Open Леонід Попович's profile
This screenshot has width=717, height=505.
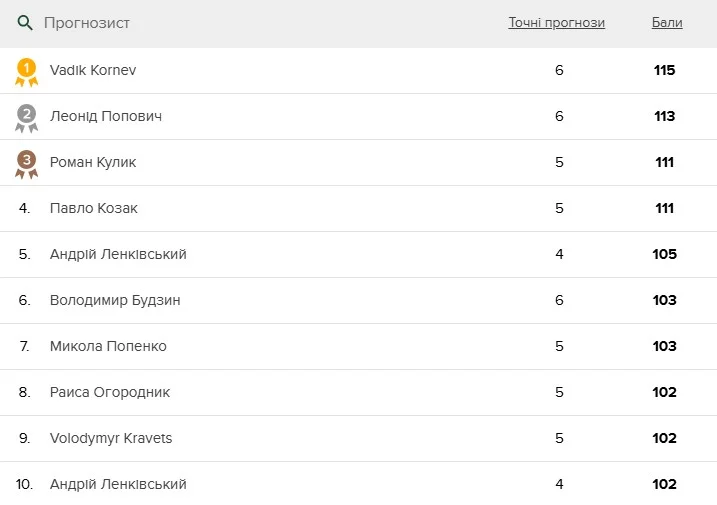[x=106, y=117]
